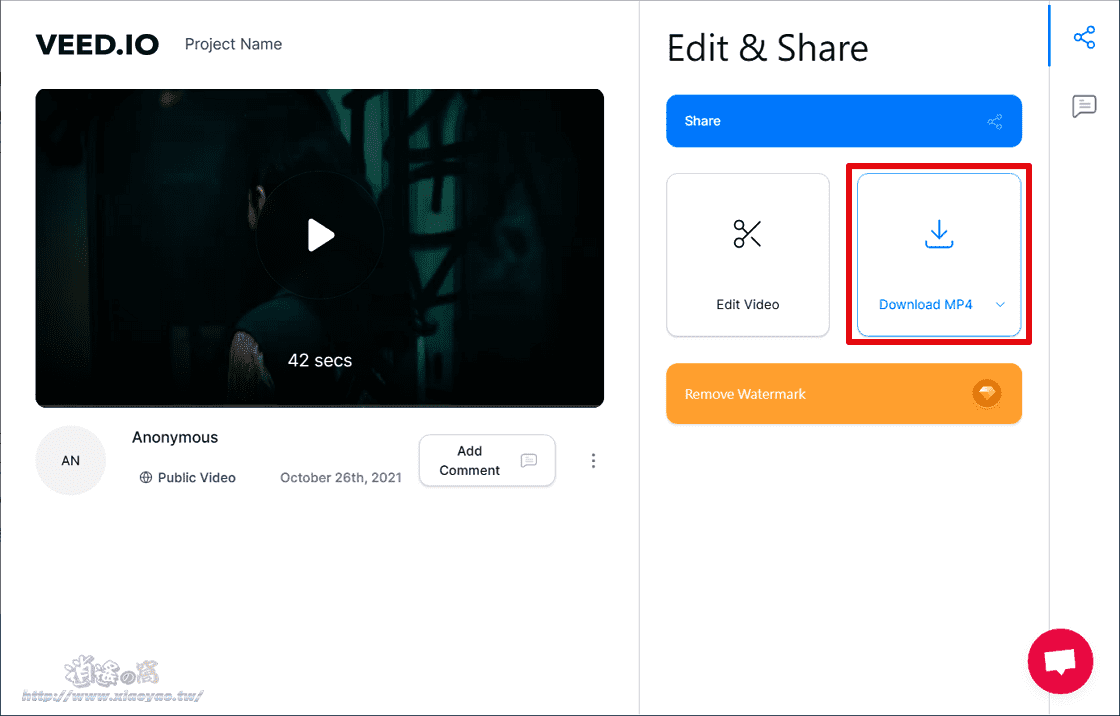Click the scissors icon for editing video
The image size is (1120, 716).
pyautogui.click(x=748, y=234)
